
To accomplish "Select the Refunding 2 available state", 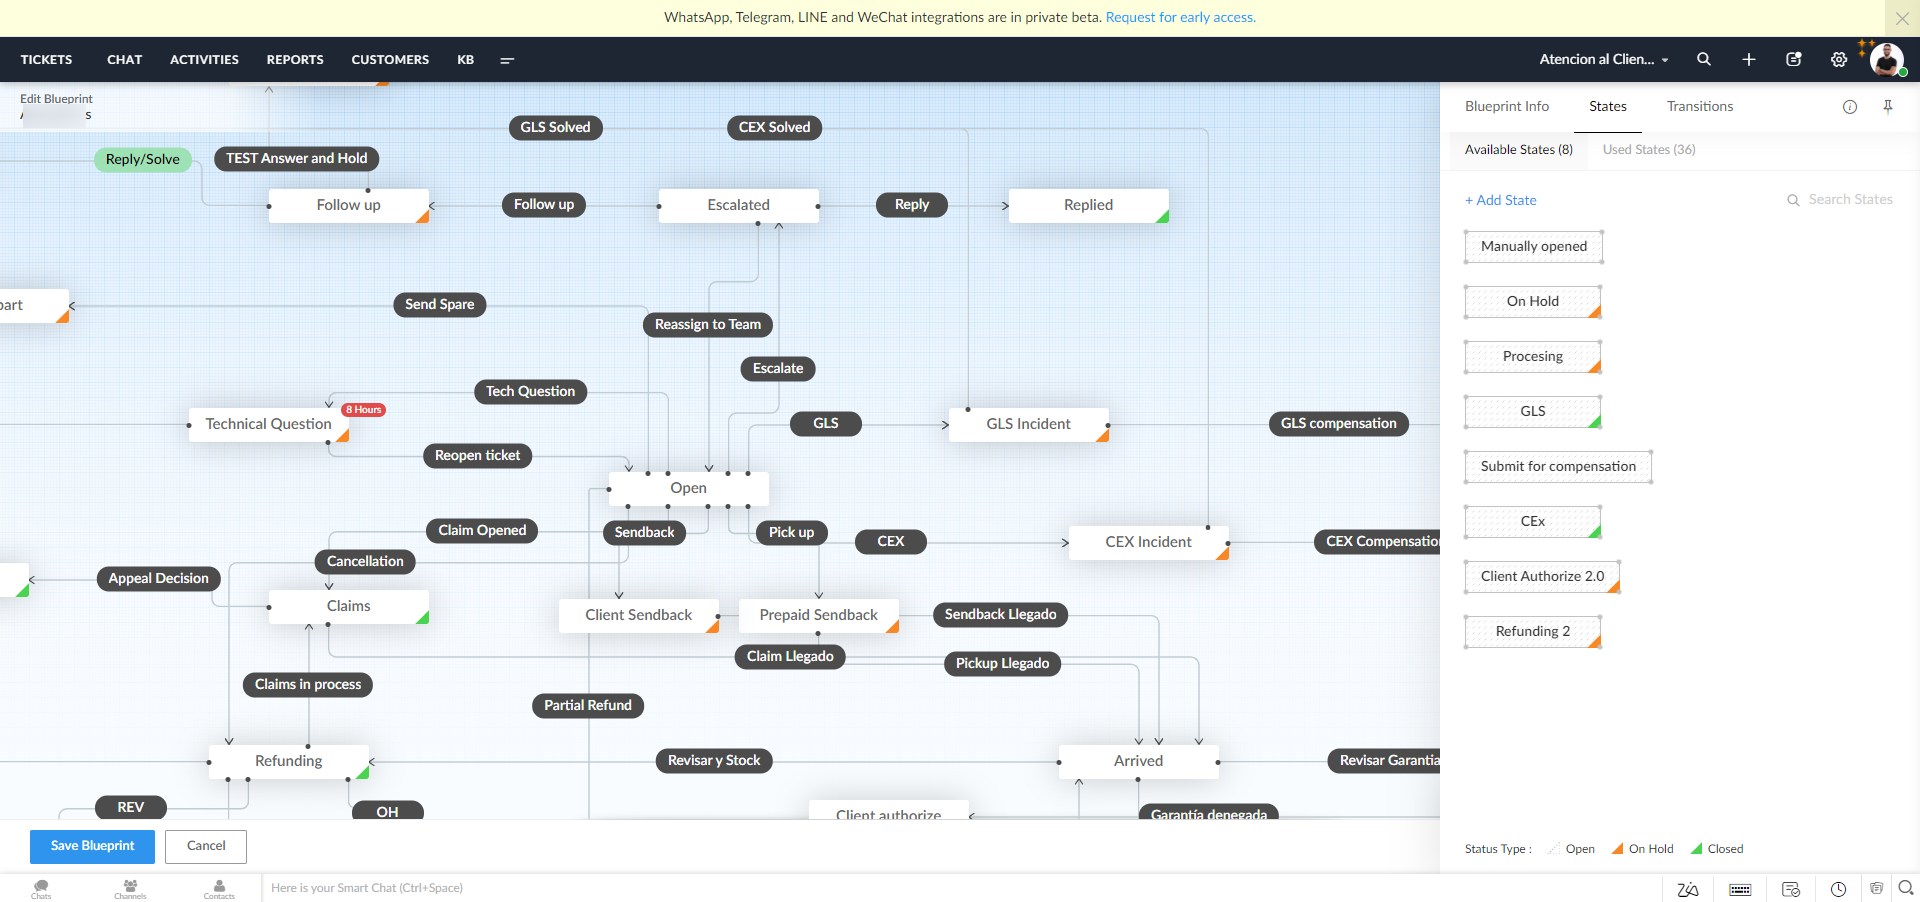I will point(1533,631).
